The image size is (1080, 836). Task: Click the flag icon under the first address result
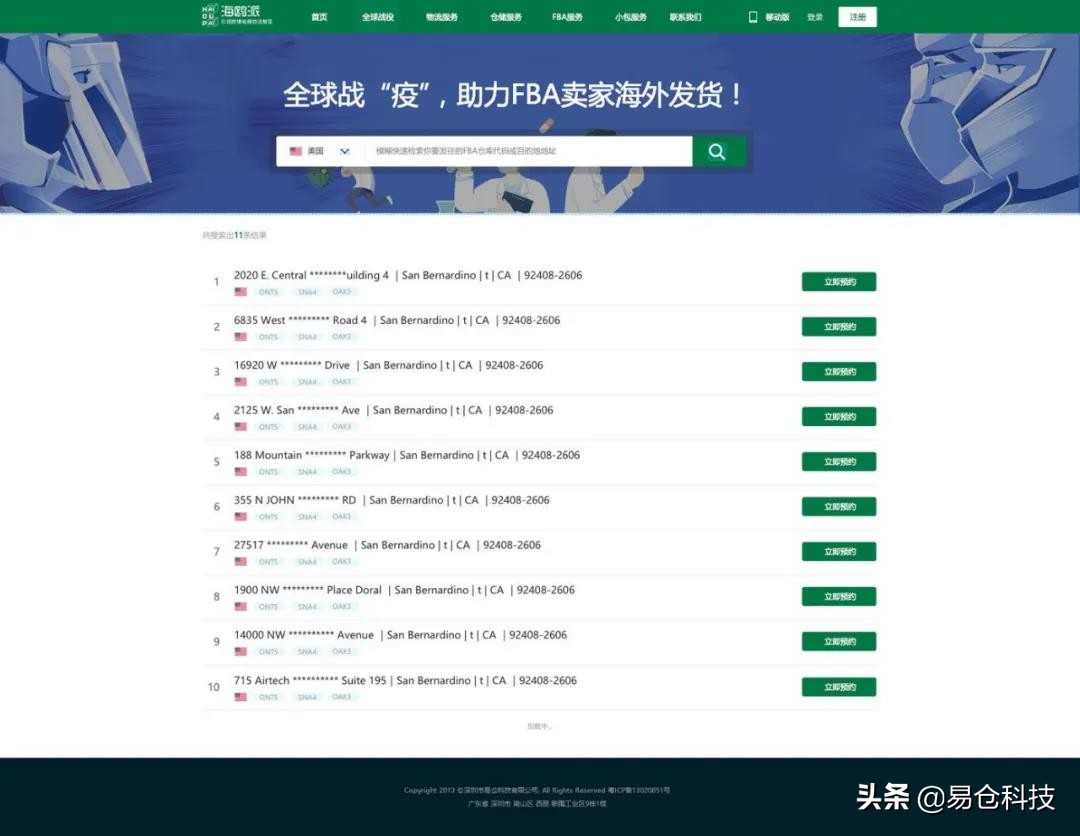click(239, 291)
